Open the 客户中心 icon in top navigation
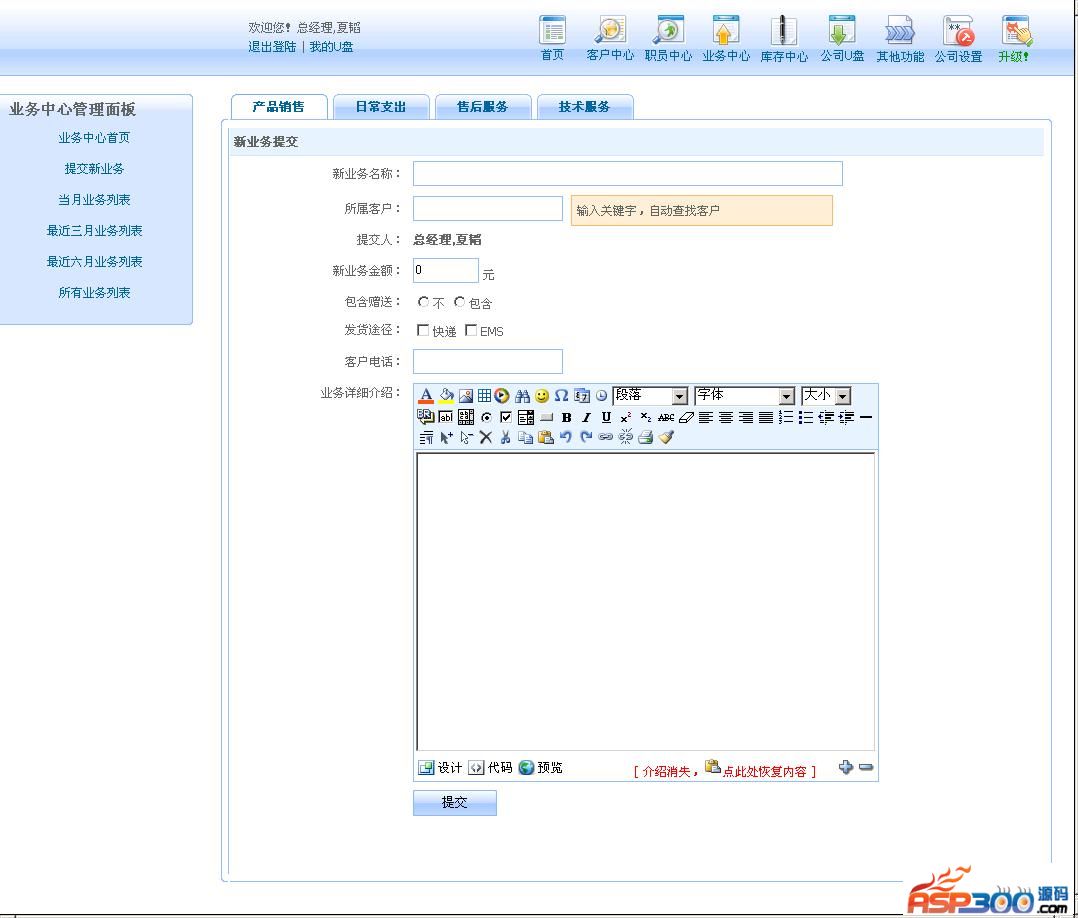 pos(610,39)
